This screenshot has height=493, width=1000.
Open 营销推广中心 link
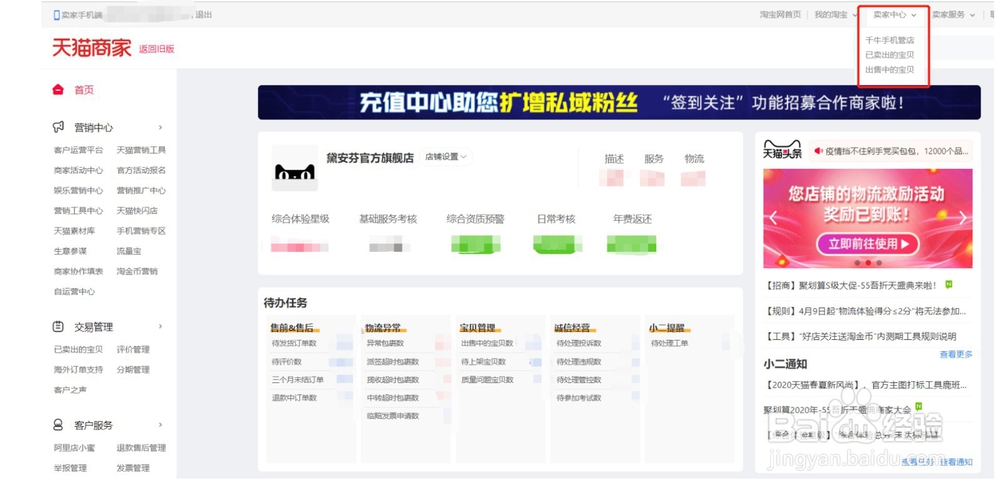(141, 191)
